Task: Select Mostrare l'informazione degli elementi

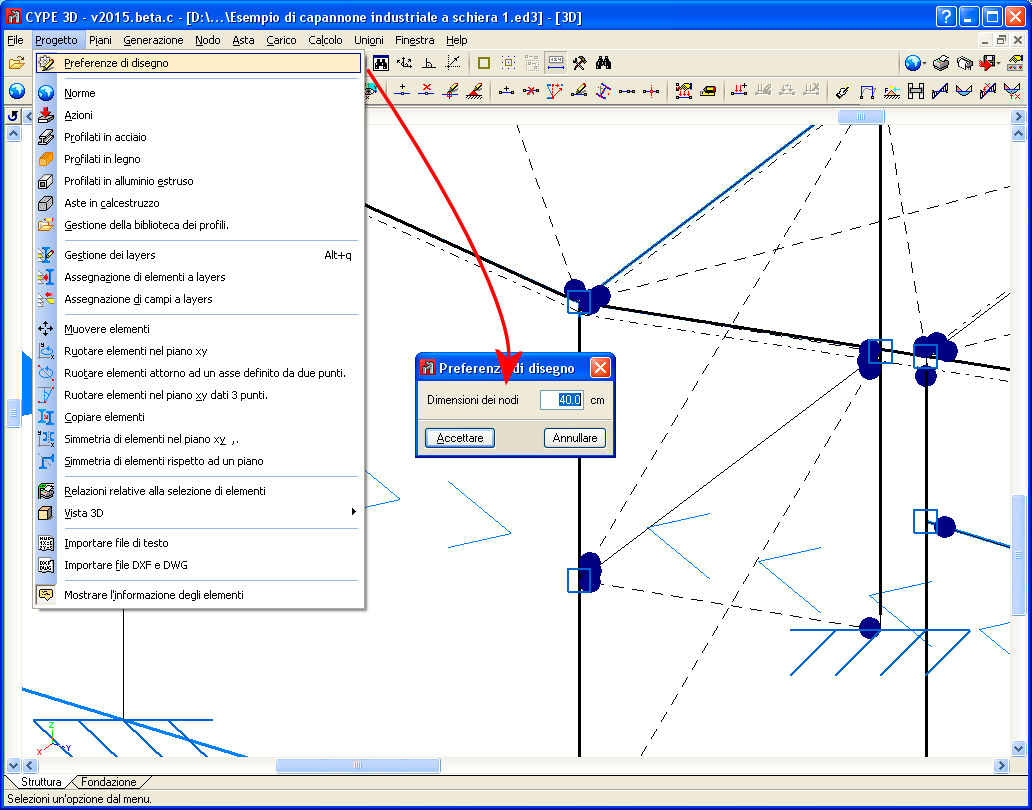Action: point(198,595)
